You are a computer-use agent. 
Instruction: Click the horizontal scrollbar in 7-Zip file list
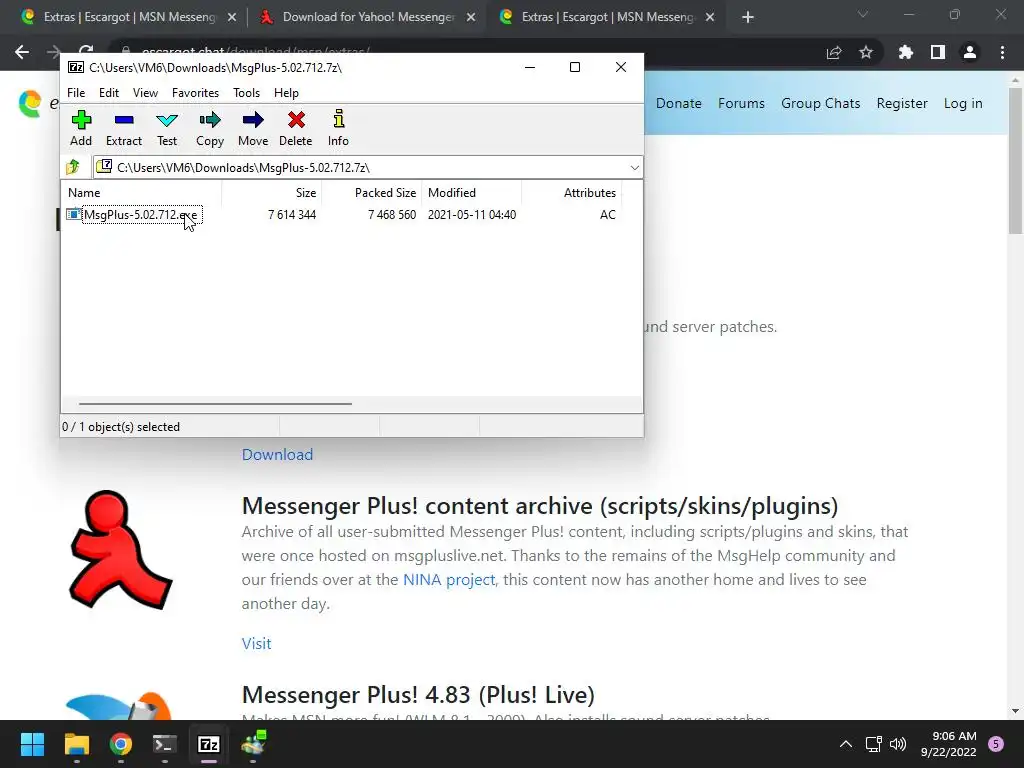click(x=215, y=404)
